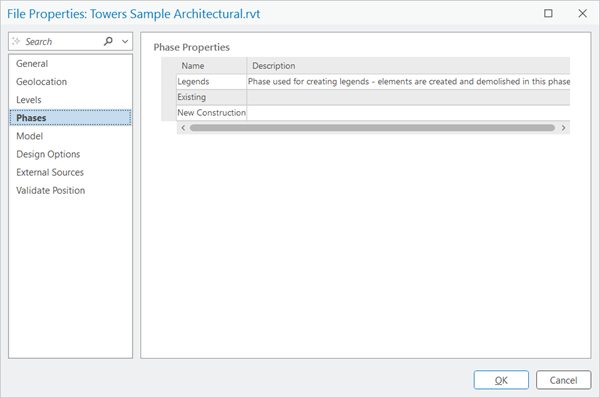600x398 pixels.
Task: Select the Phases tab
Action: (x=70, y=118)
